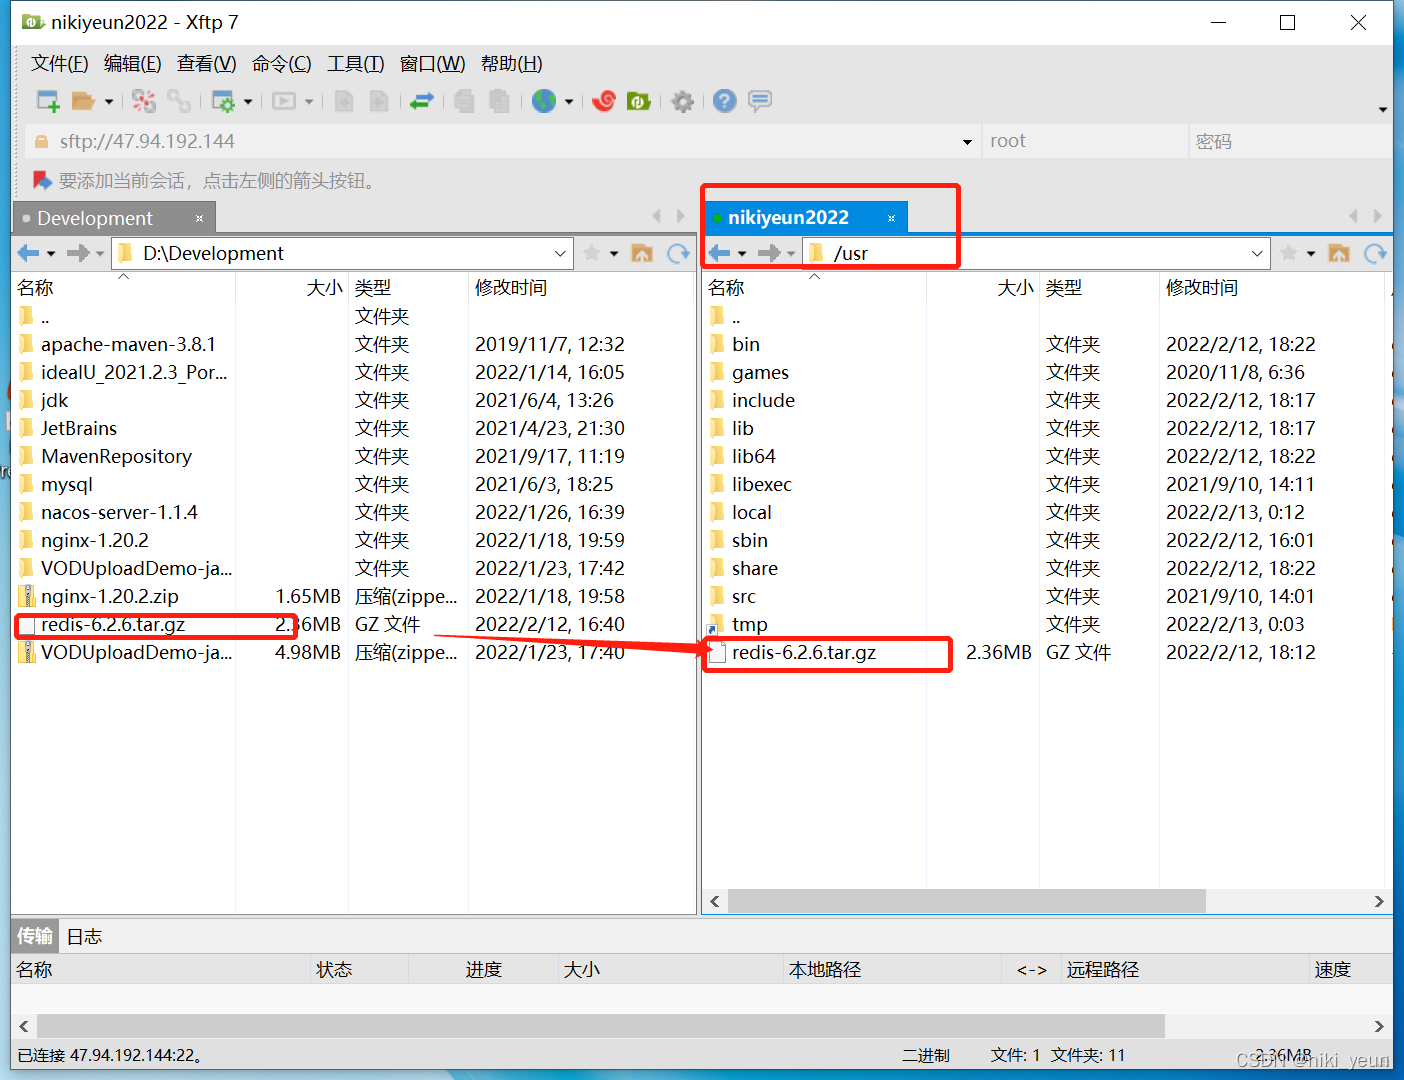The width and height of the screenshot is (1404, 1080).
Task: Close the nikiyeun2022 tab
Action: pyautogui.click(x=891, y=218)
